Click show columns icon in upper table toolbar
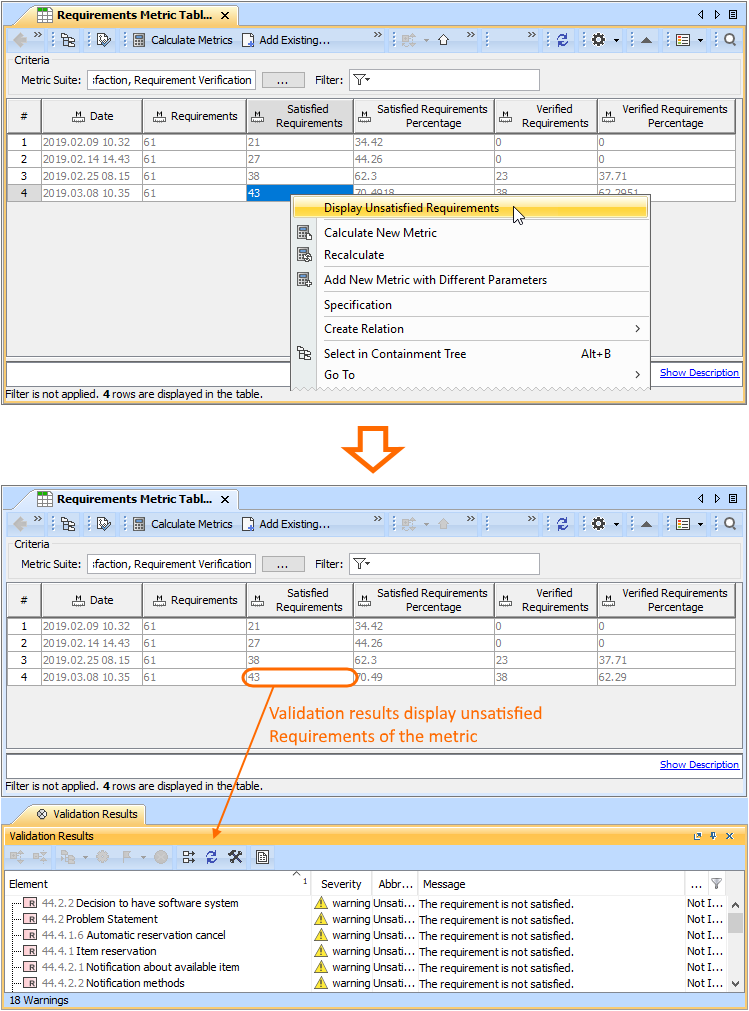The height and width of the screenshot is (1011, 749). (x=683, y=40)
